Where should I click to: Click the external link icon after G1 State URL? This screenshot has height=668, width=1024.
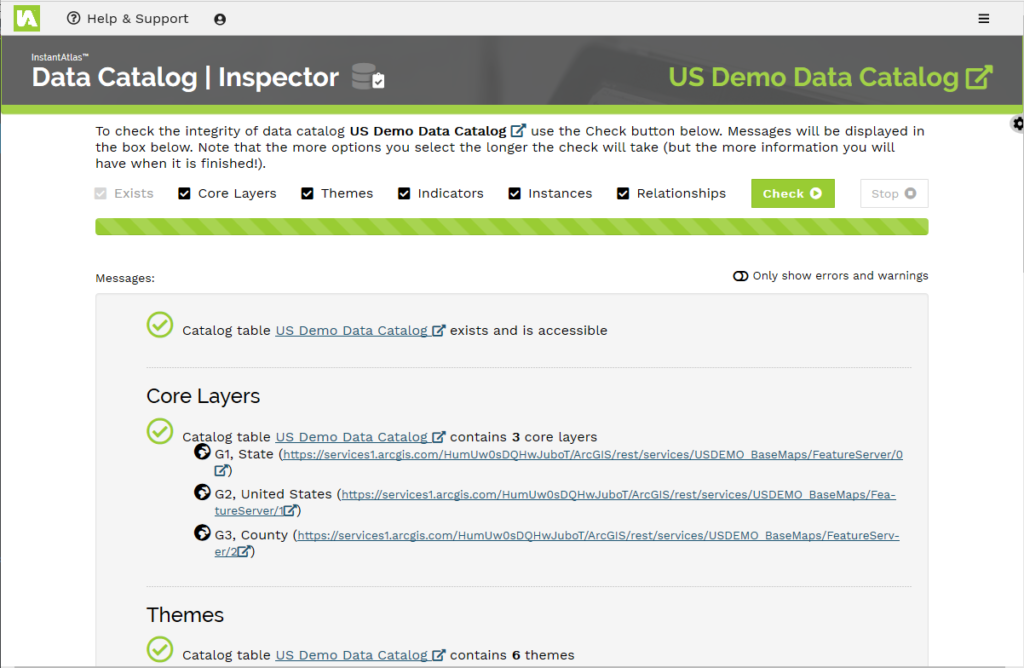click(x=221, y=470)
